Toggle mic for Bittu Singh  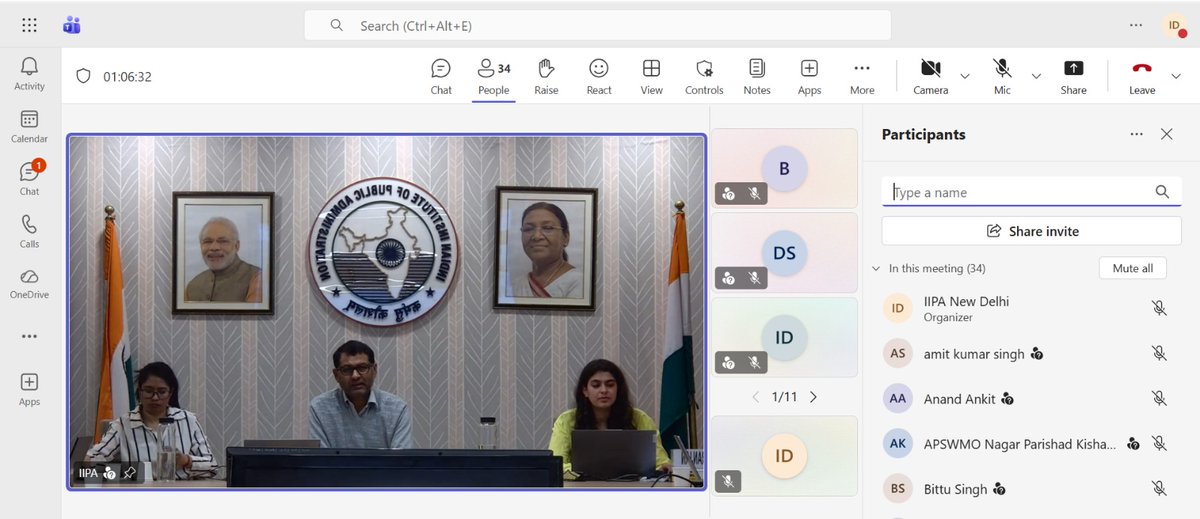[1159, 489]
